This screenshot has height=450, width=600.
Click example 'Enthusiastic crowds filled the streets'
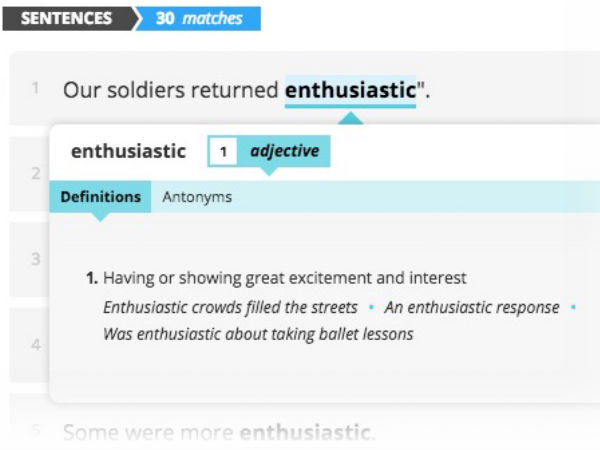coord(230,307)
